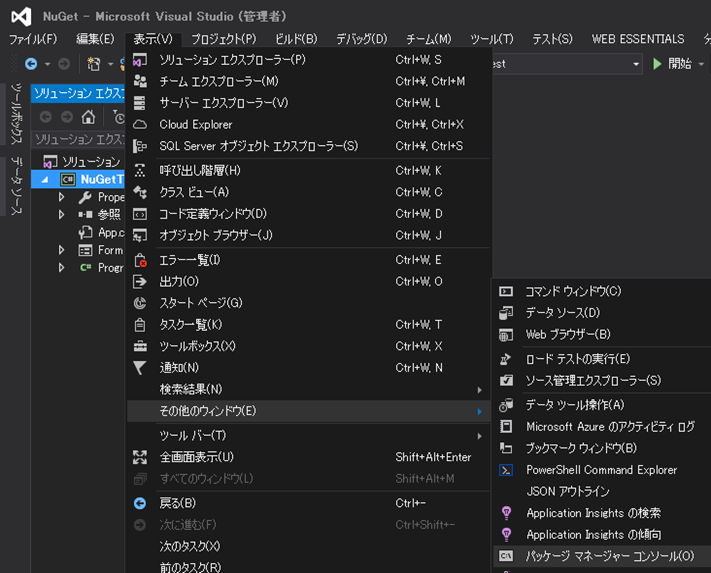Click the Web ブラウザー(B) icon
Image resolution: width=711 pixels, height=573 pixels.
click(506, 335)
